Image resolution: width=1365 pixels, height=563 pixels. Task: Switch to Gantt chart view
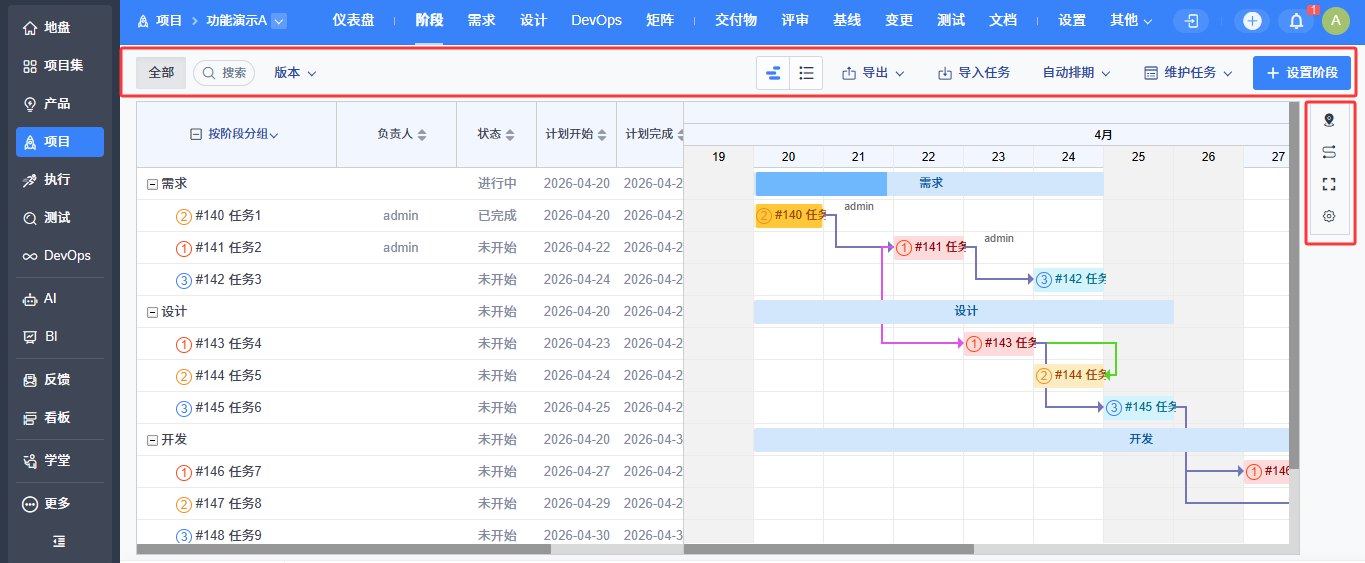(x=773, y=73)
